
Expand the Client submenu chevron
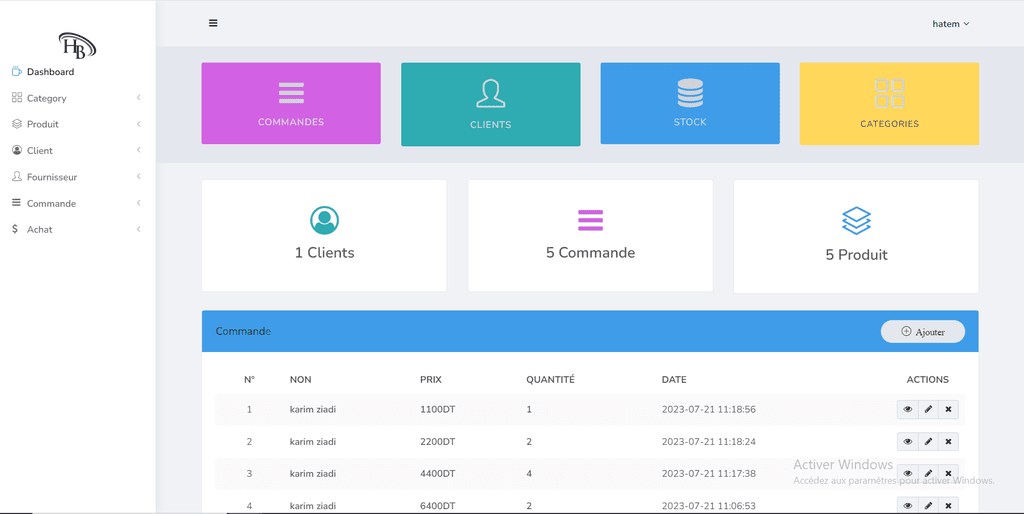tap(138, 150)
